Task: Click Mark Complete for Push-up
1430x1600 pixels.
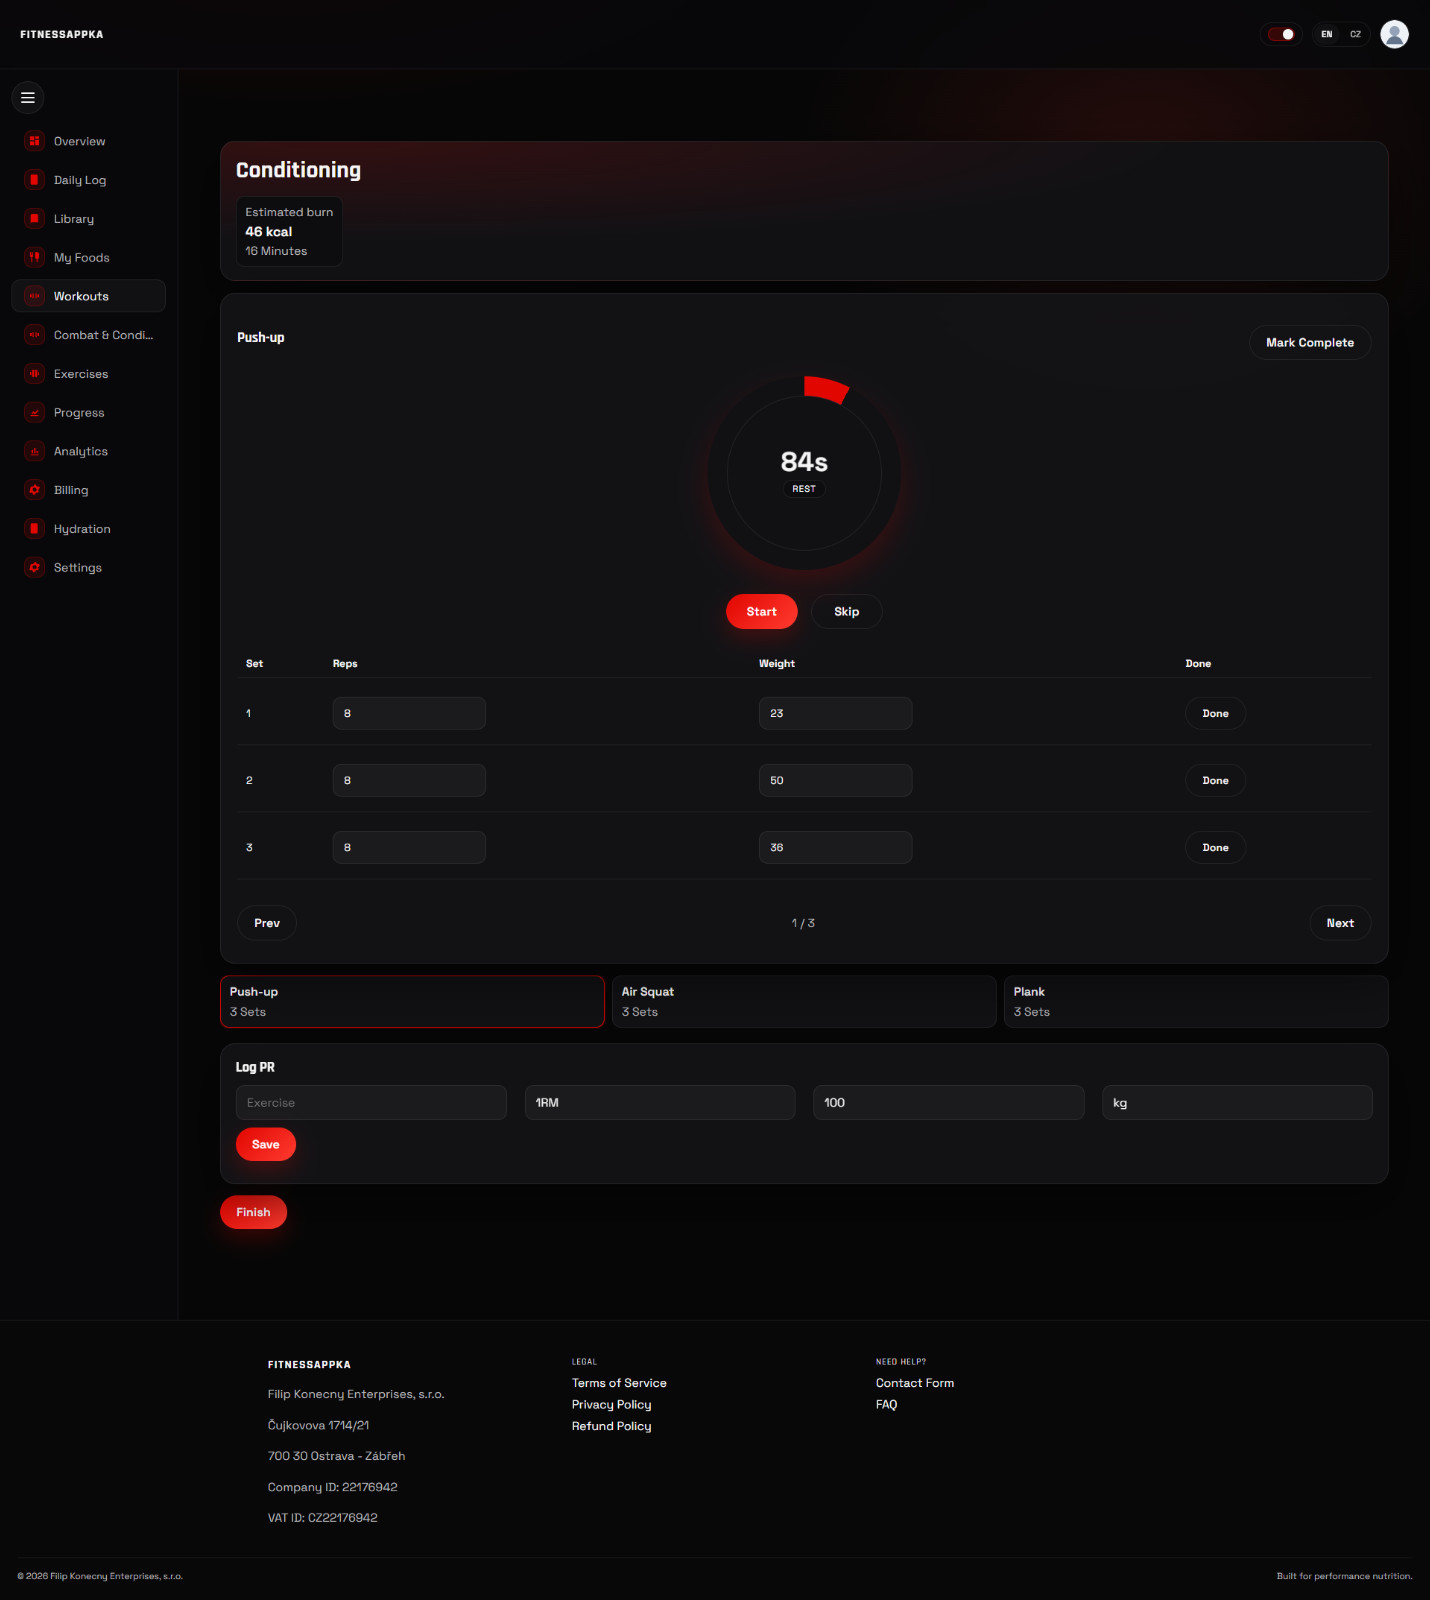Action: [x=1310, y=343]
